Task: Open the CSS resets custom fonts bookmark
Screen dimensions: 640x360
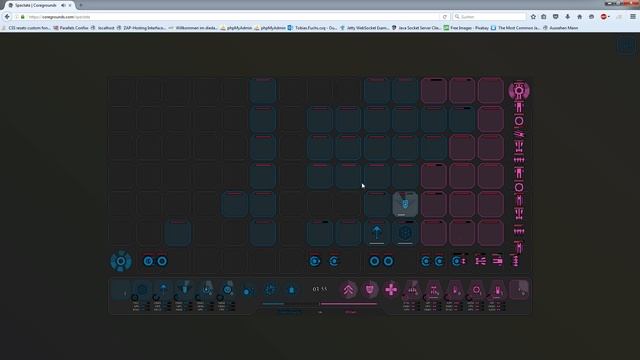Action: [x=26, y=28]
